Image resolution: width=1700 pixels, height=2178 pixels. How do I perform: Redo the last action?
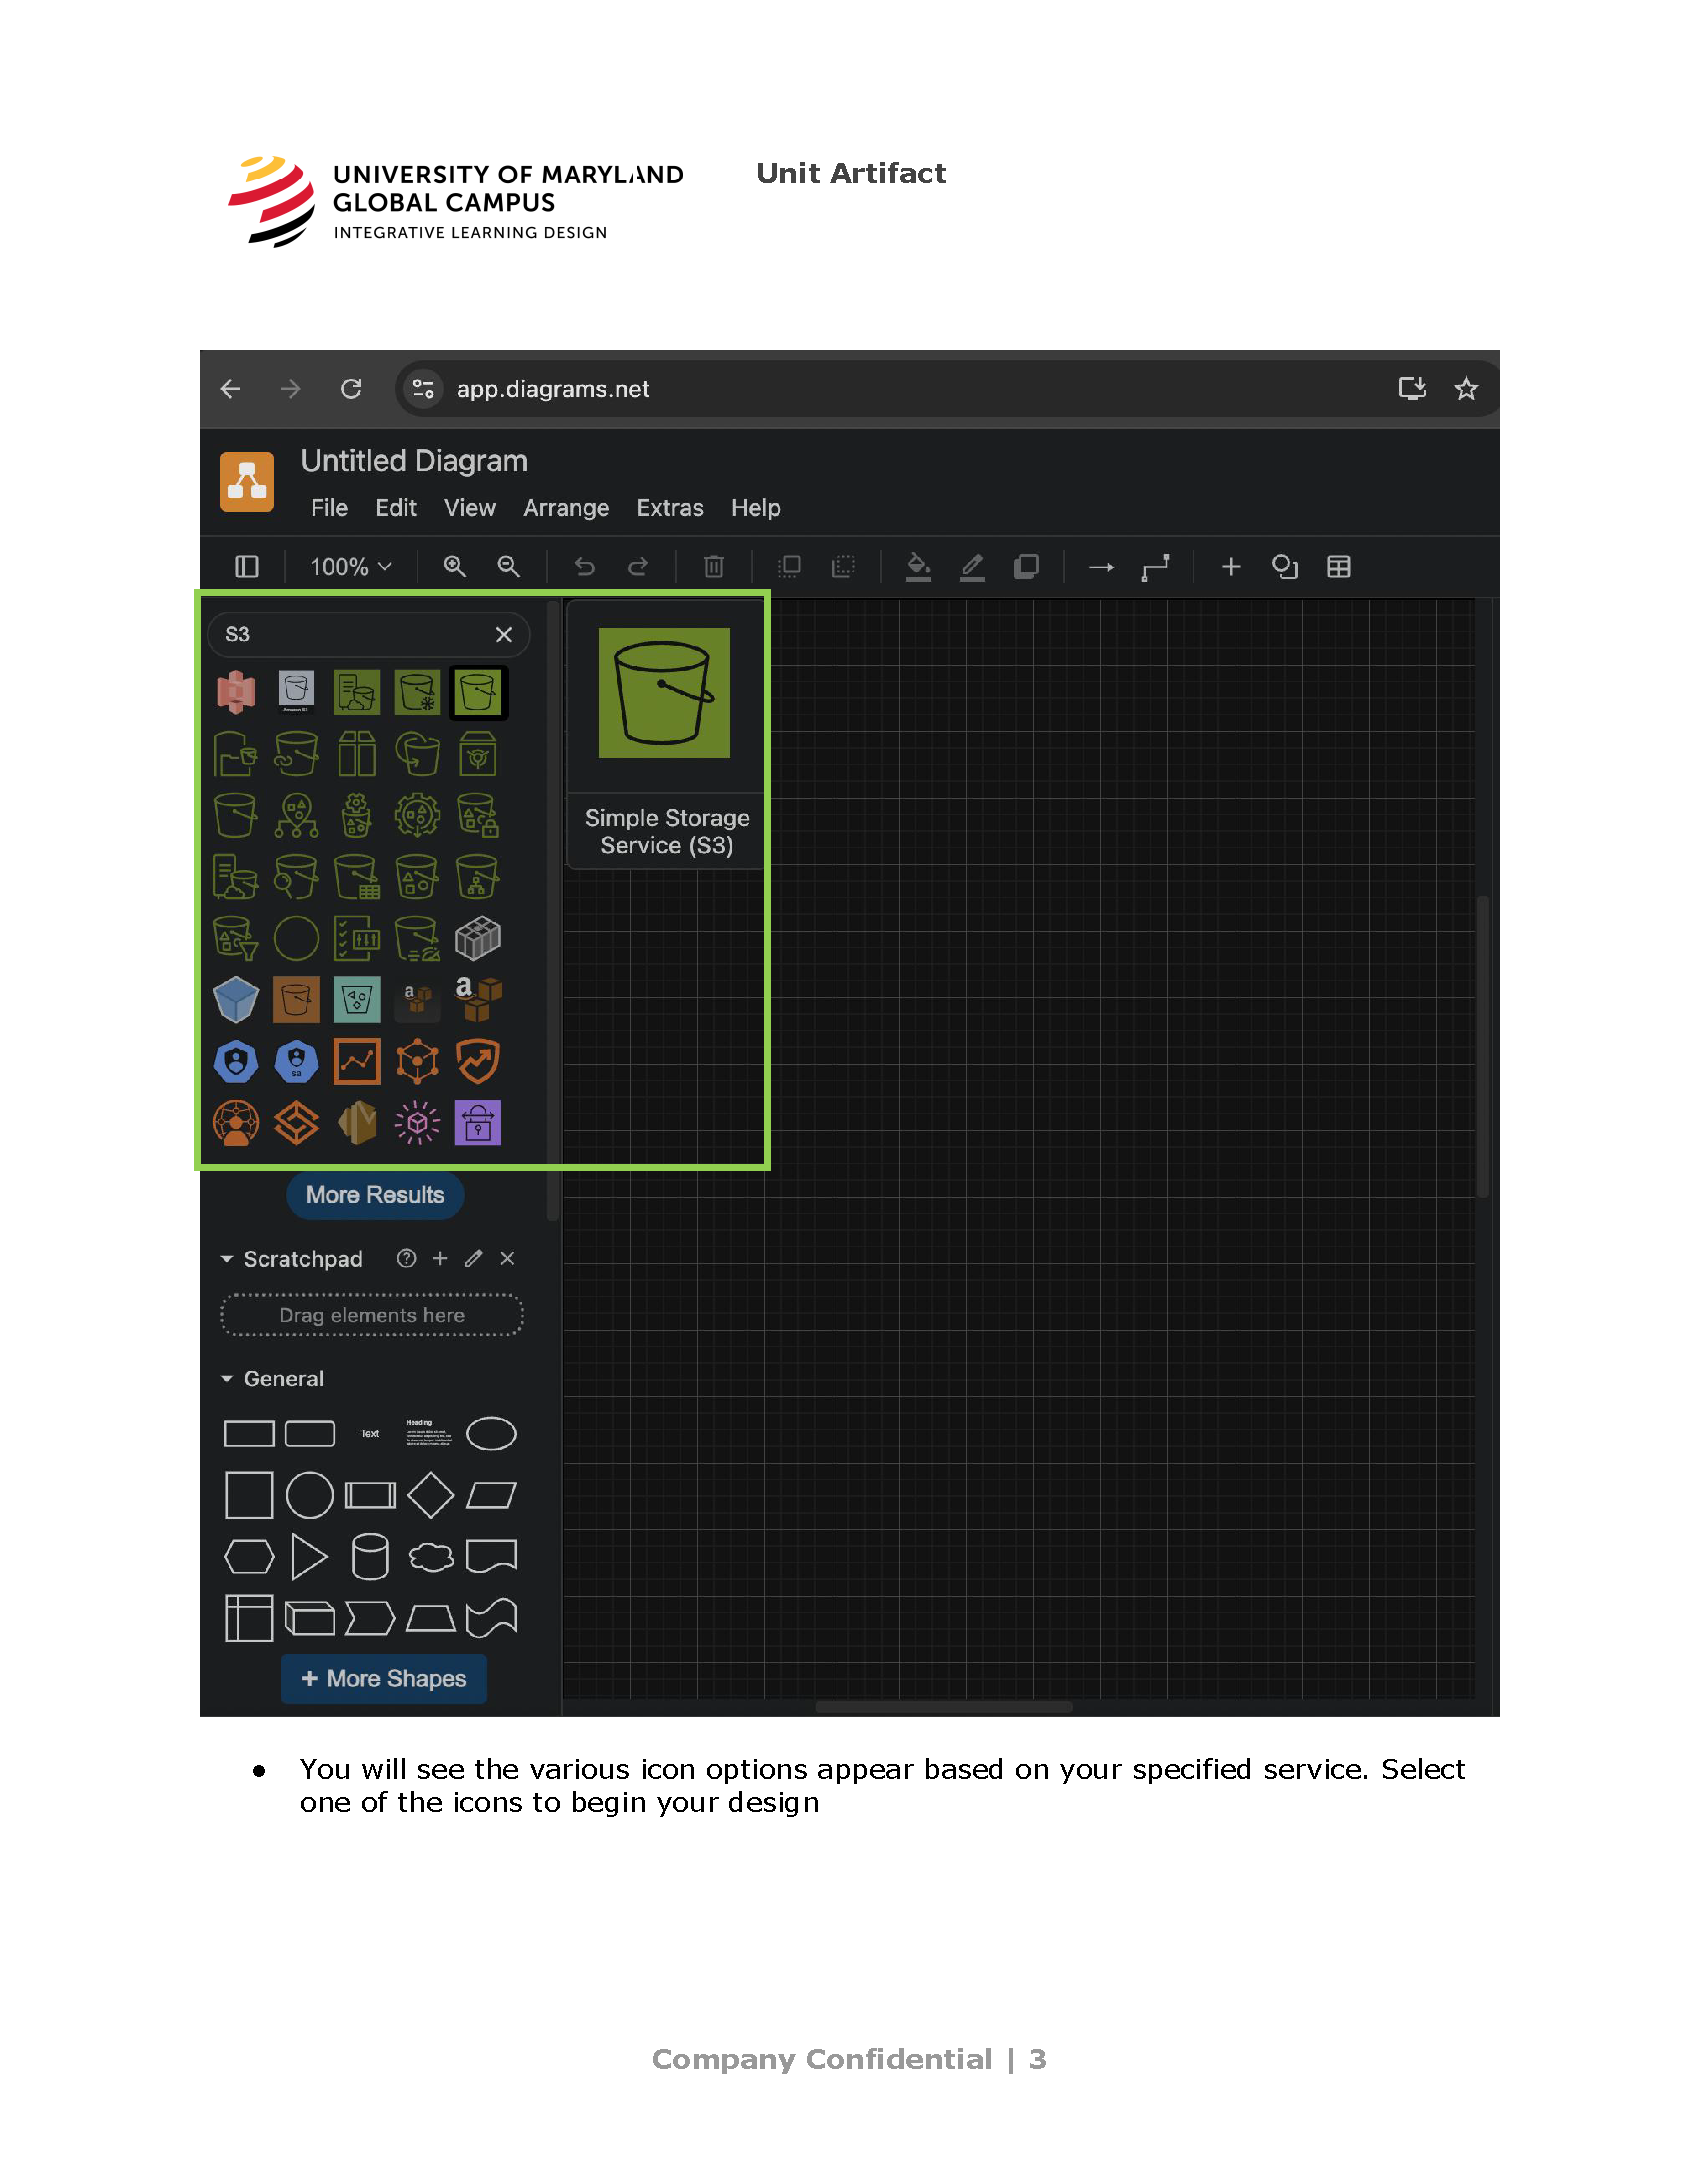(638, 567)
